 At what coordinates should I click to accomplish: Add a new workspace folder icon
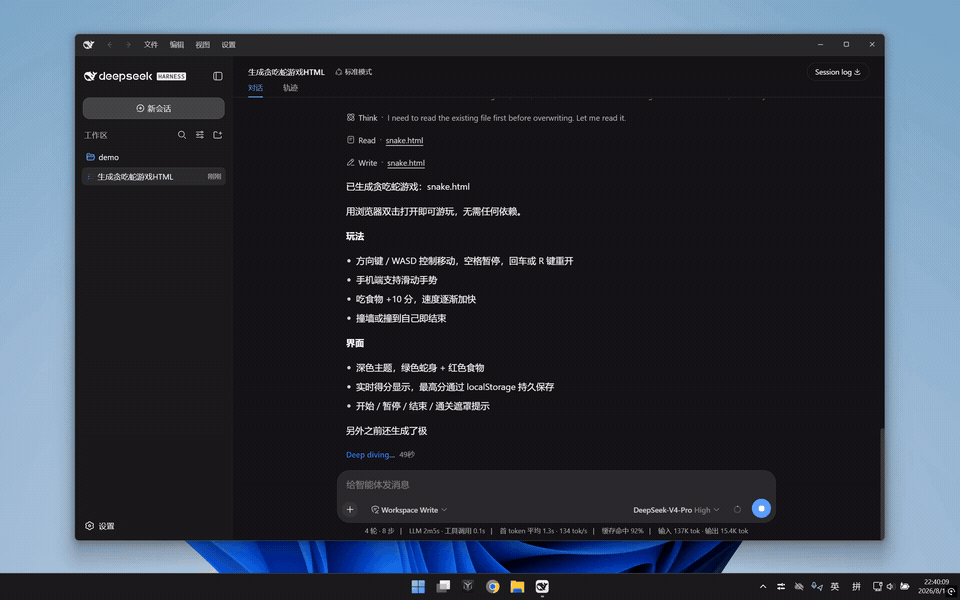(217, 135)
